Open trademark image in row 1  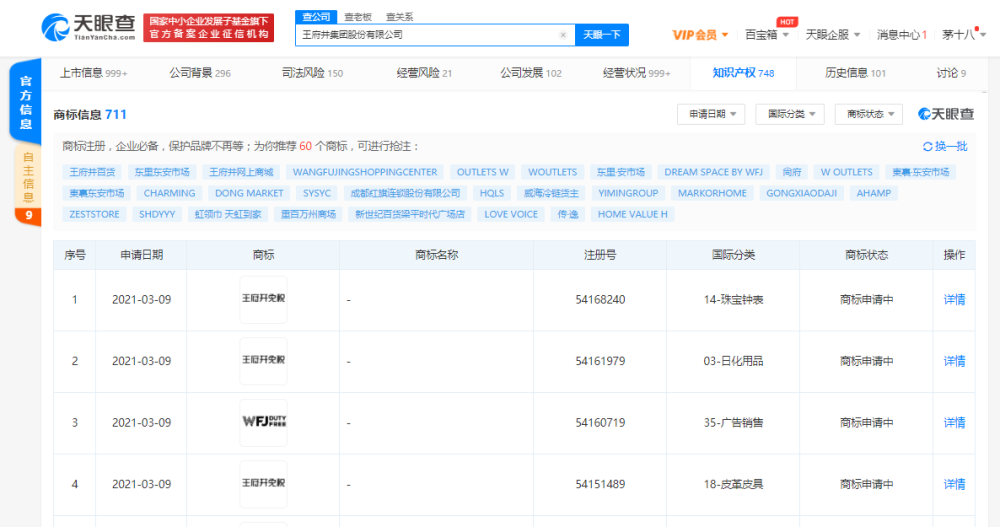pos(263,299)
